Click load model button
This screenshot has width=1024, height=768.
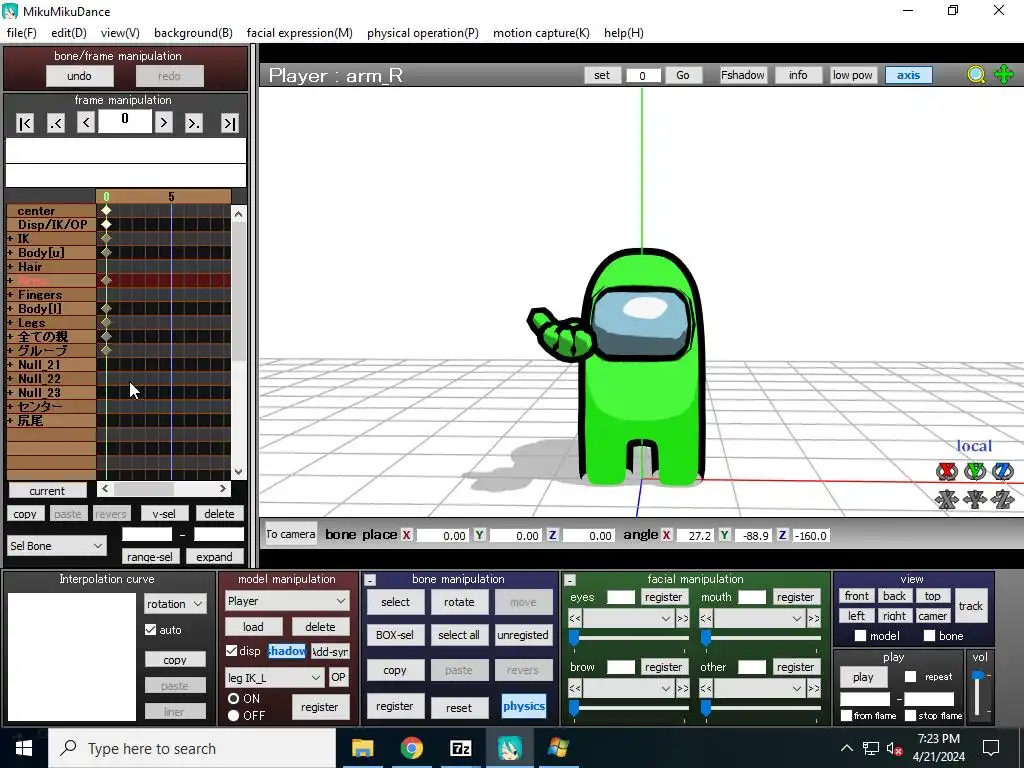pos(253,627)
